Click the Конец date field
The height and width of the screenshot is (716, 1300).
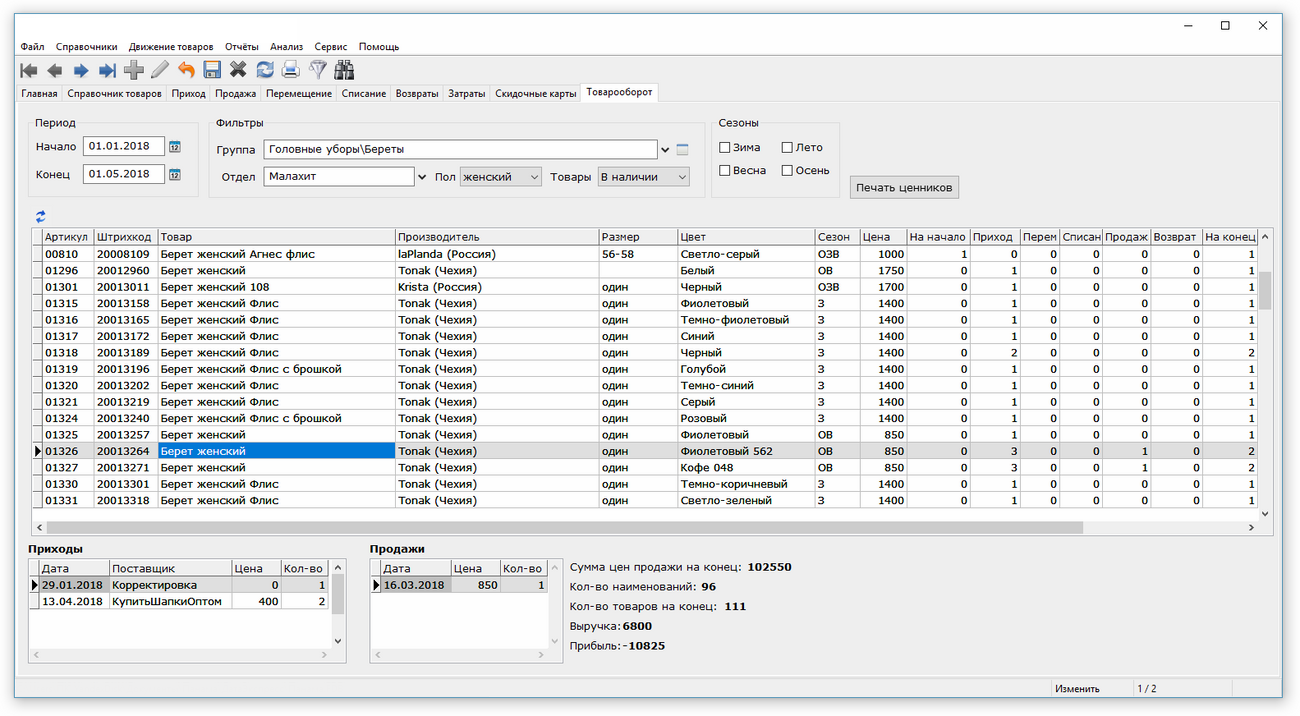(123, 174)
